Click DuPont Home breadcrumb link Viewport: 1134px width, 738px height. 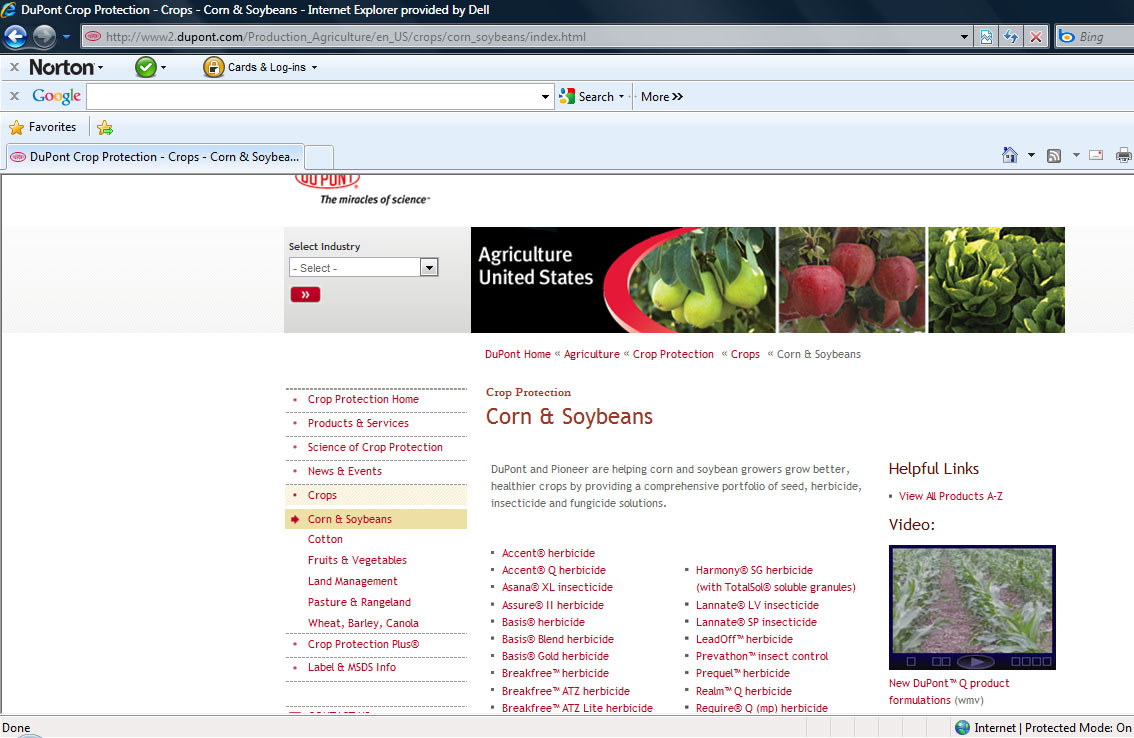518,354
